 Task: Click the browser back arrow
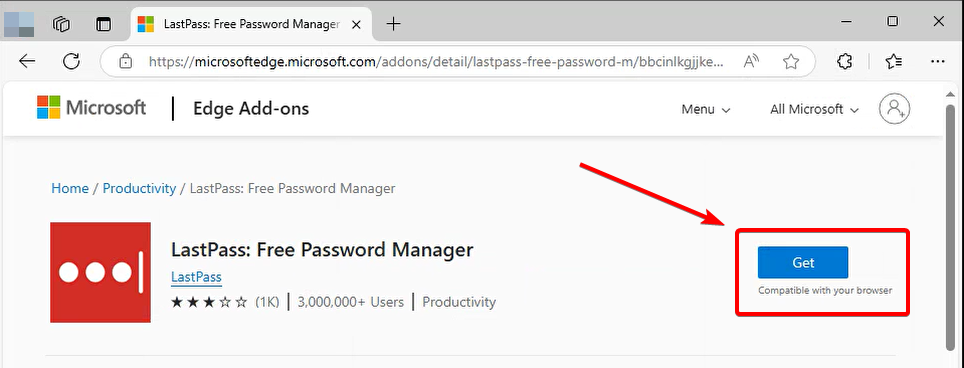[27, 61]
